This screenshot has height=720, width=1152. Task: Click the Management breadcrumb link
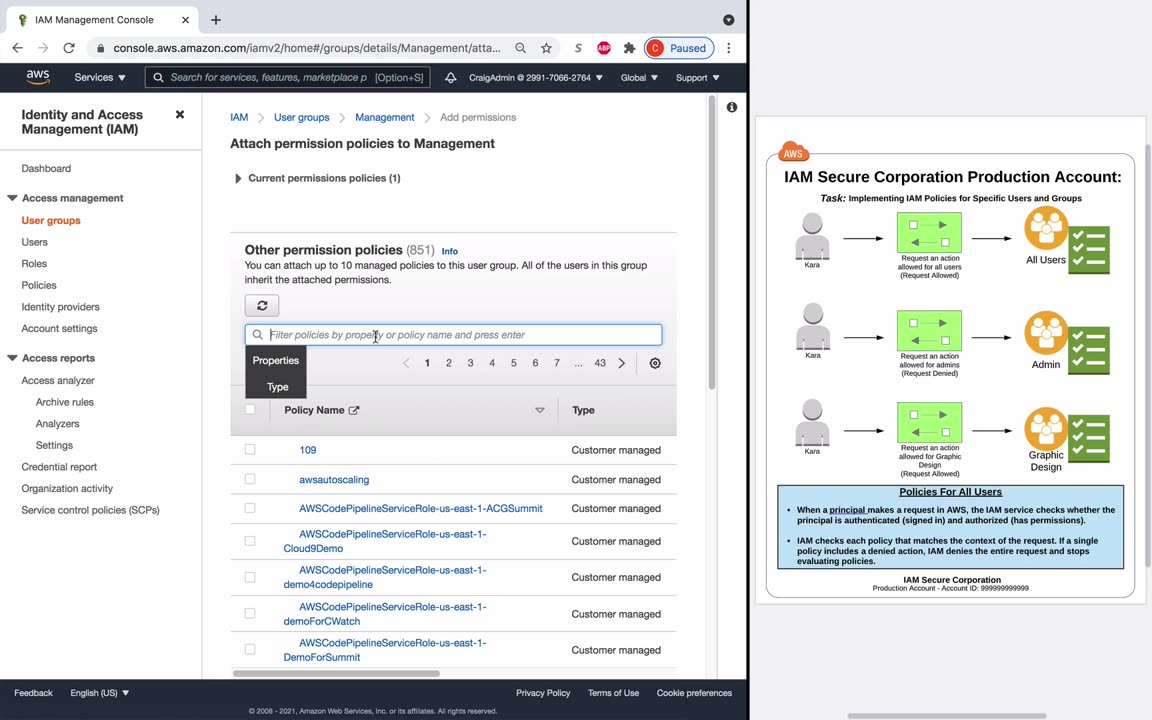[384, 118]
